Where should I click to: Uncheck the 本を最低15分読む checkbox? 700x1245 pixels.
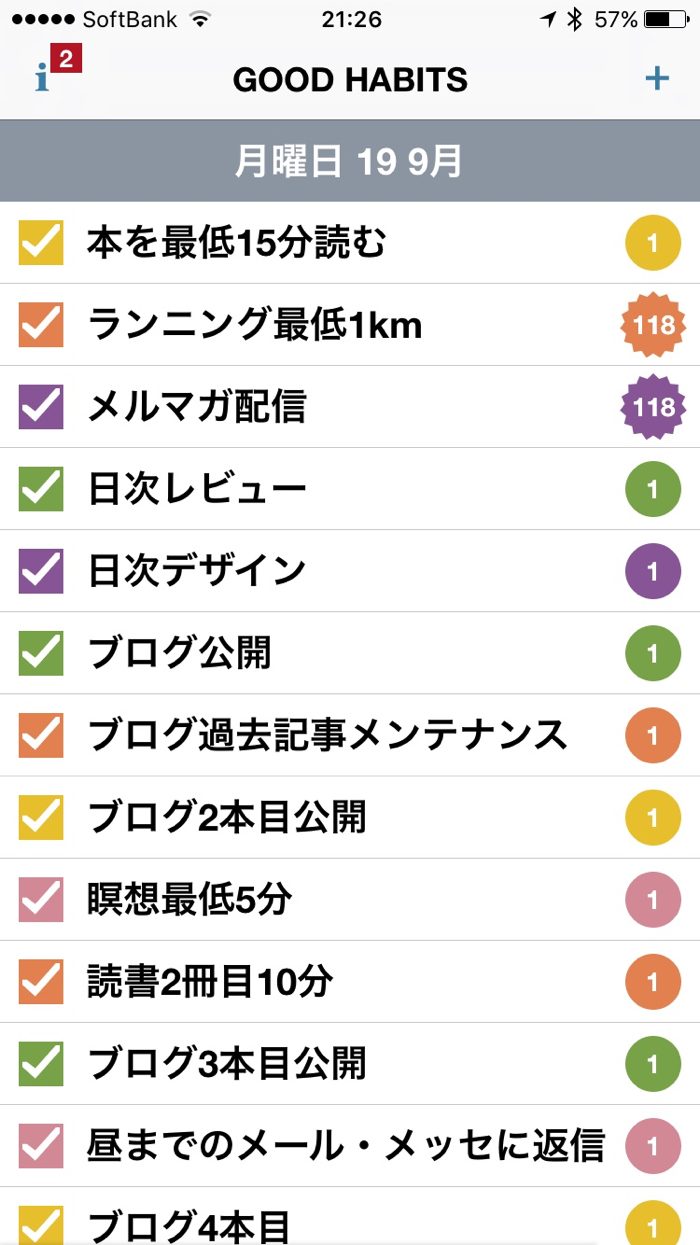41,243
